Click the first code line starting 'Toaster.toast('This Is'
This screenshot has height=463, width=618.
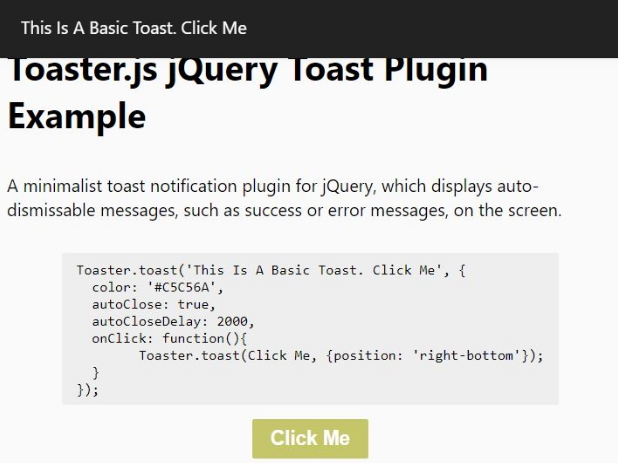271,270
